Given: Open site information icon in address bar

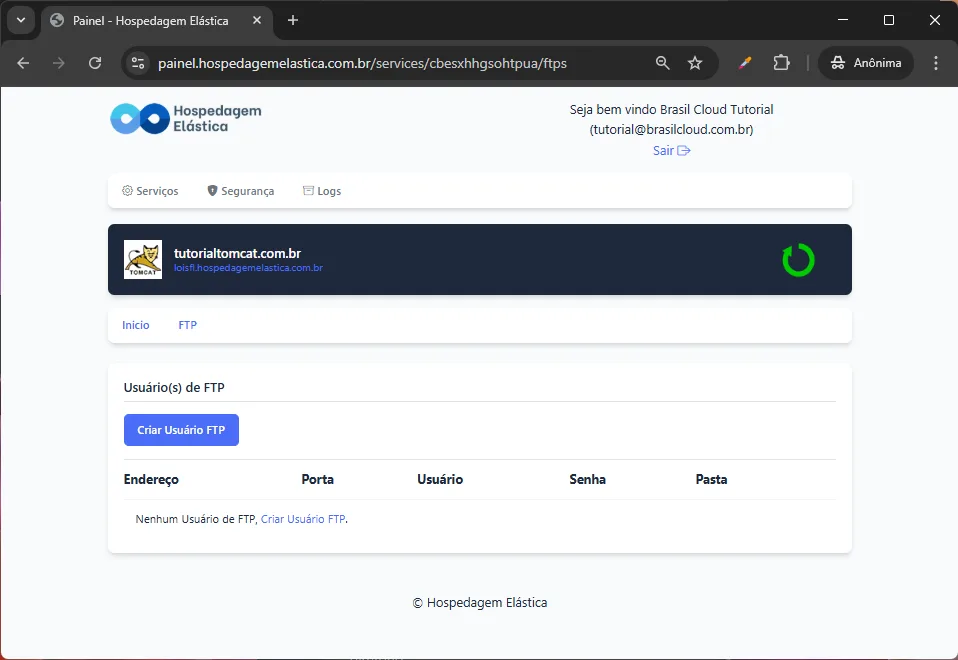Looking at the screenshot, I should click(x=138, y=63).
